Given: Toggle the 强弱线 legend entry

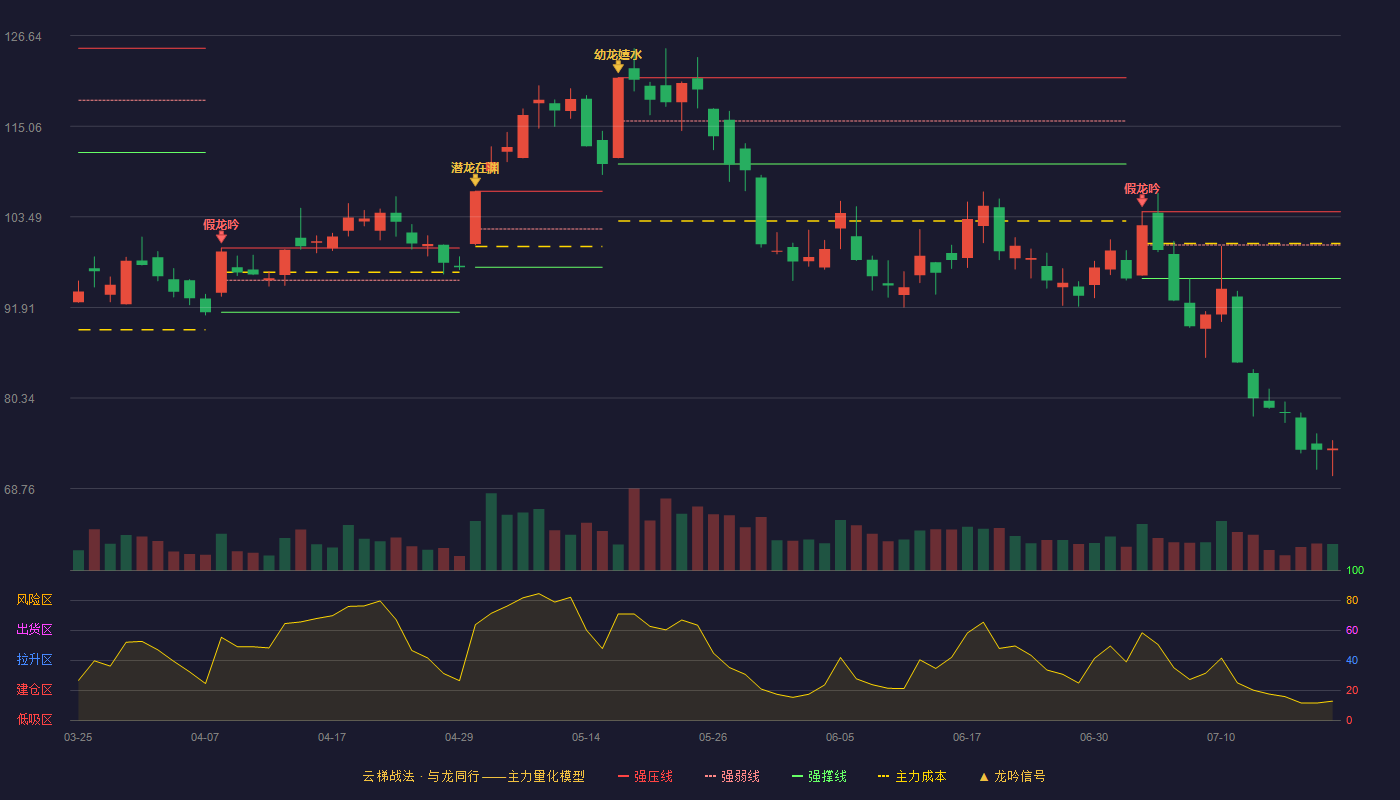Looking at the screenshot, I should coord(732,776).
